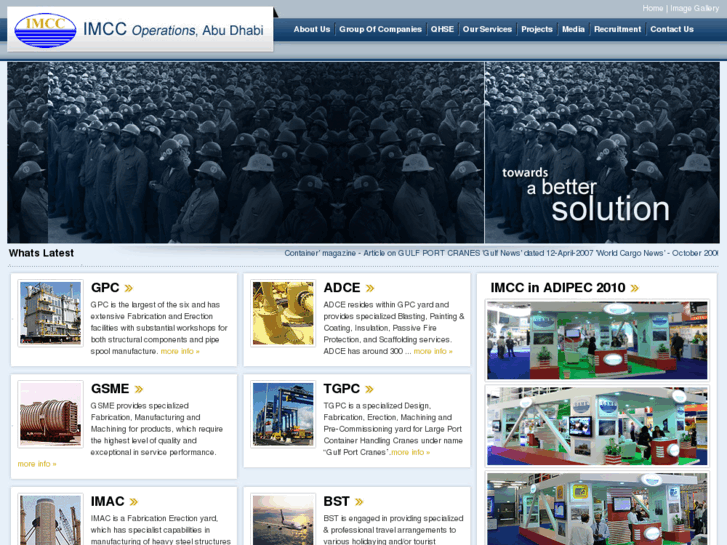
Task: Open Our Services menu
Action: 487,29
